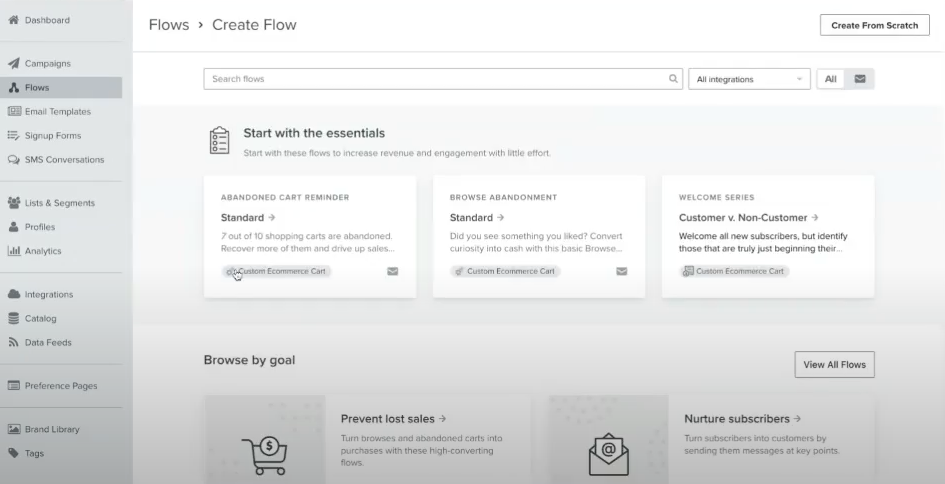Open the Customer v. Non-Customer welcome flow

pyautogui.click(x=749, y=217)
